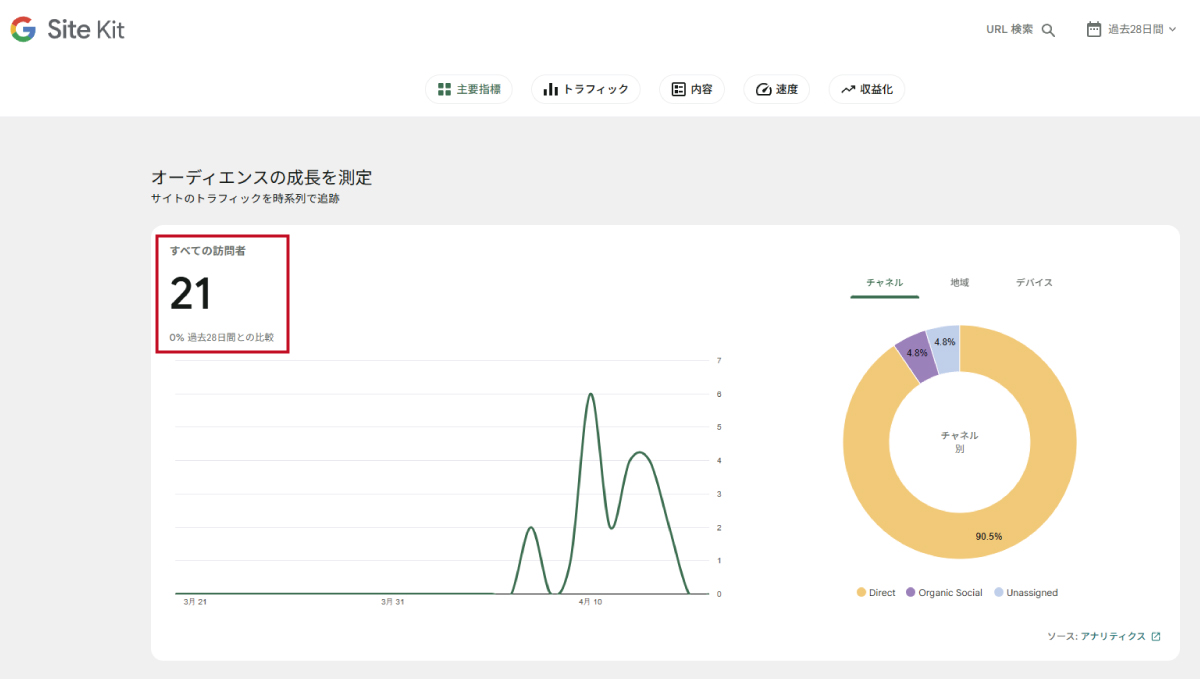
Task: Toggle the Organic Social legend item
Action: coord(944,593)
